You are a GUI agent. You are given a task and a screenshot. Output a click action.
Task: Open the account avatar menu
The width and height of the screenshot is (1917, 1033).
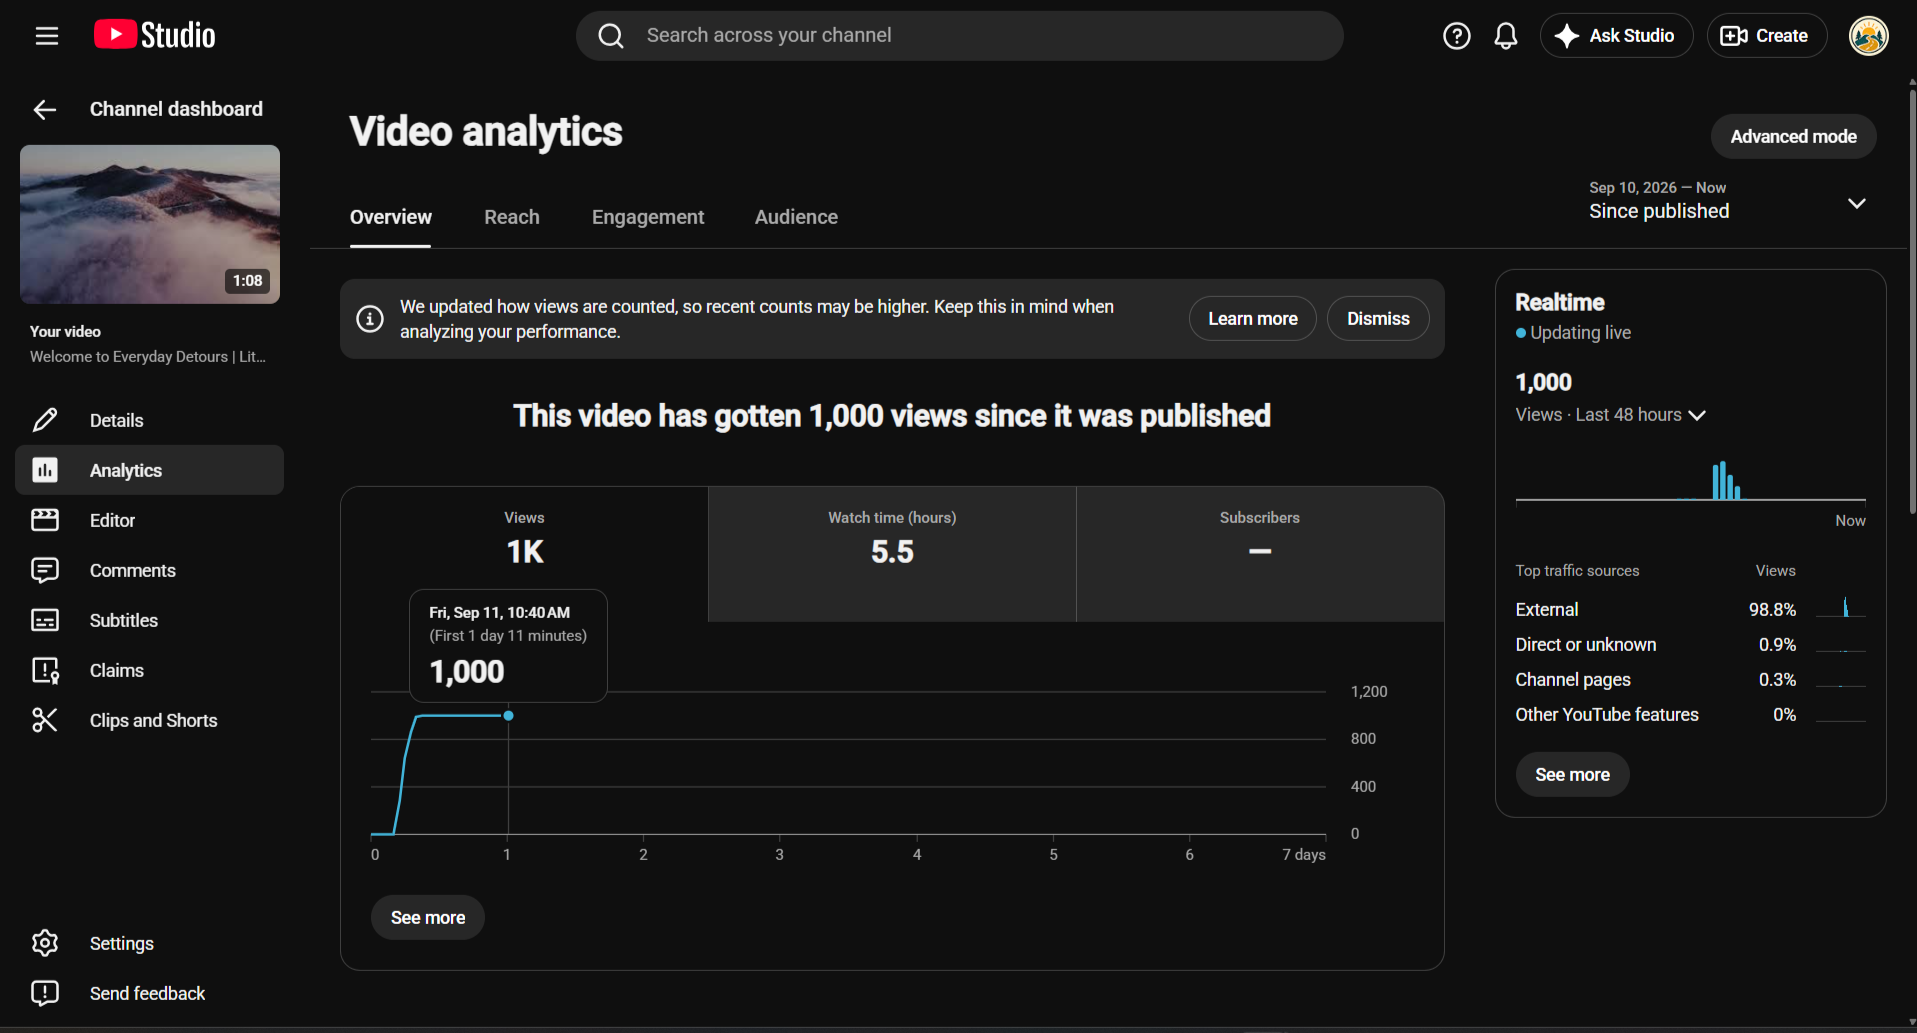click(1868, 36)
